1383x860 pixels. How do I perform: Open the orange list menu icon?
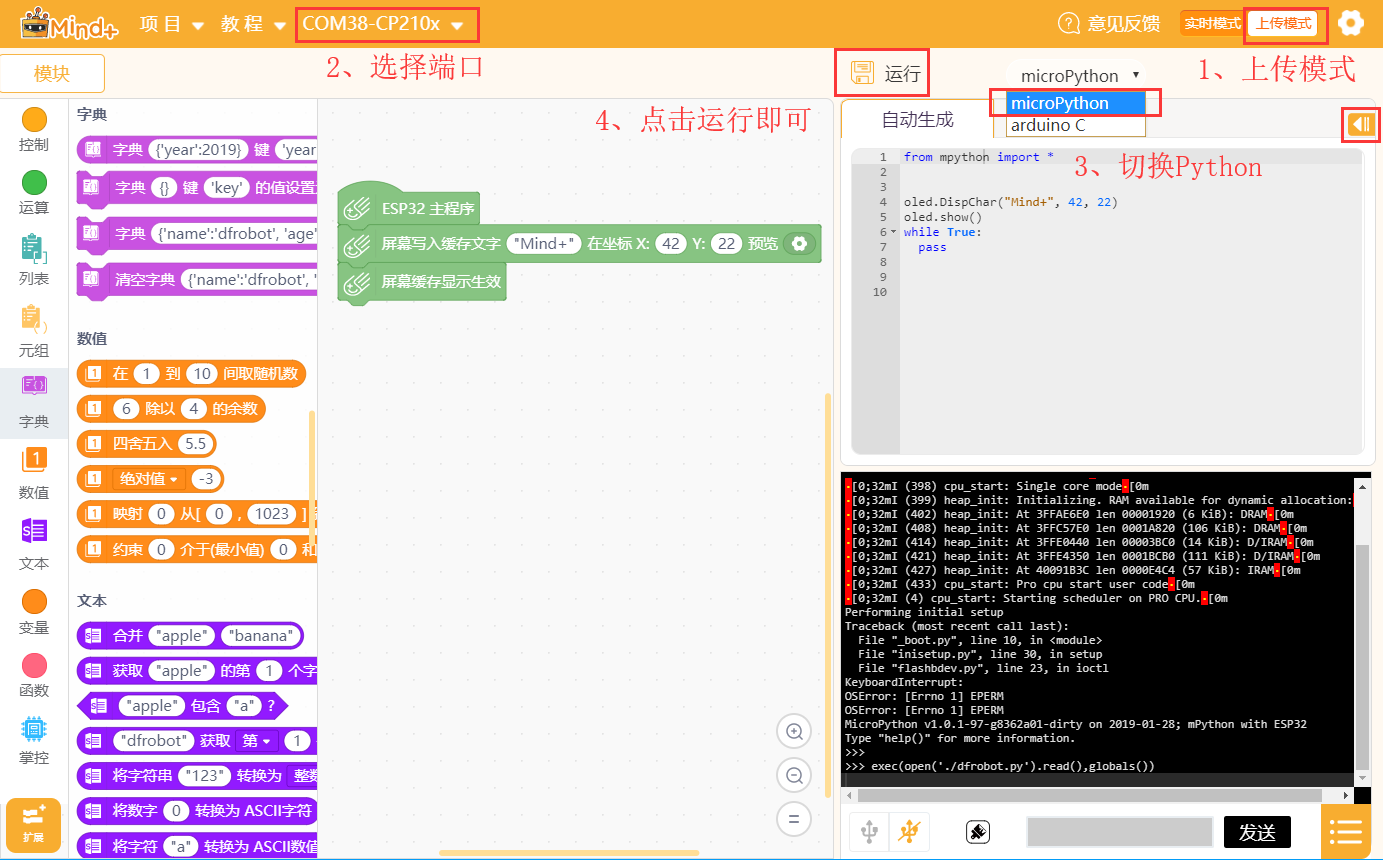pos(1346,831)
